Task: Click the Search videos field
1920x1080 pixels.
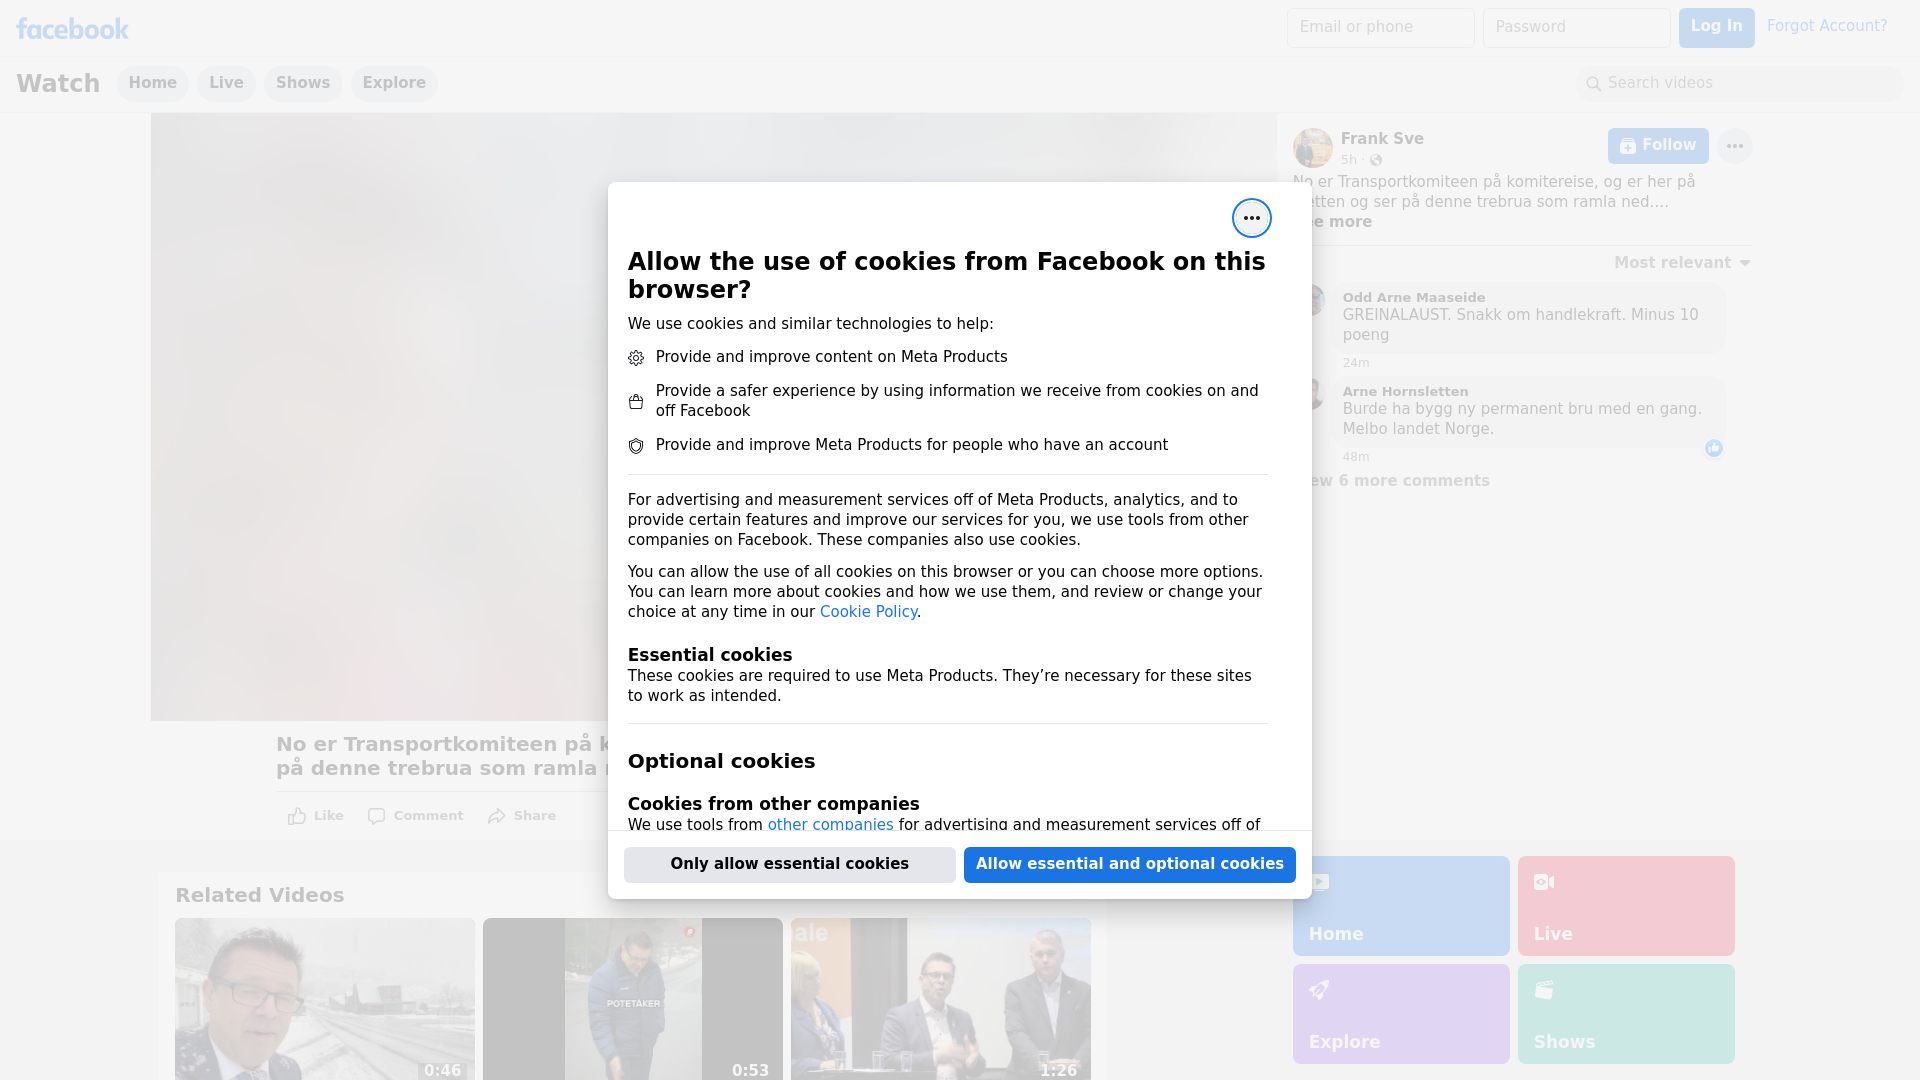Action: point(1740,83)
